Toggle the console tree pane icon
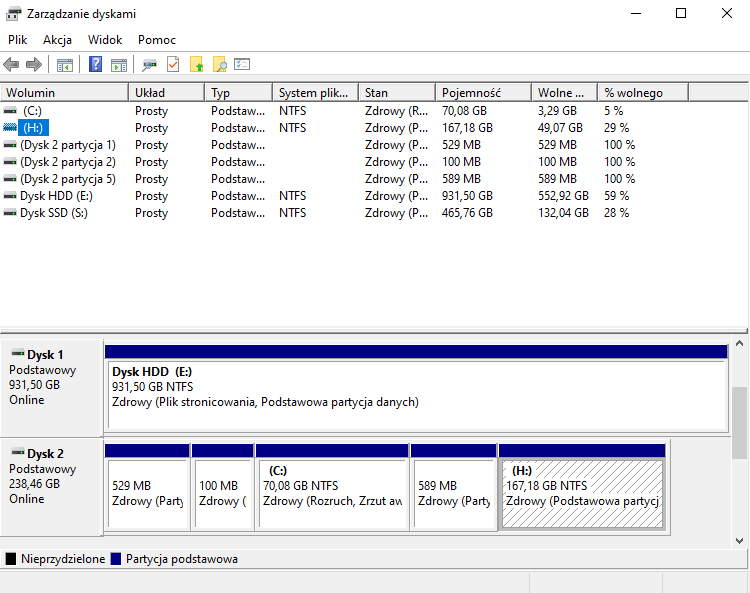This screenshot has width=750, height=593. pyautogui.click(x=65, y=65)
